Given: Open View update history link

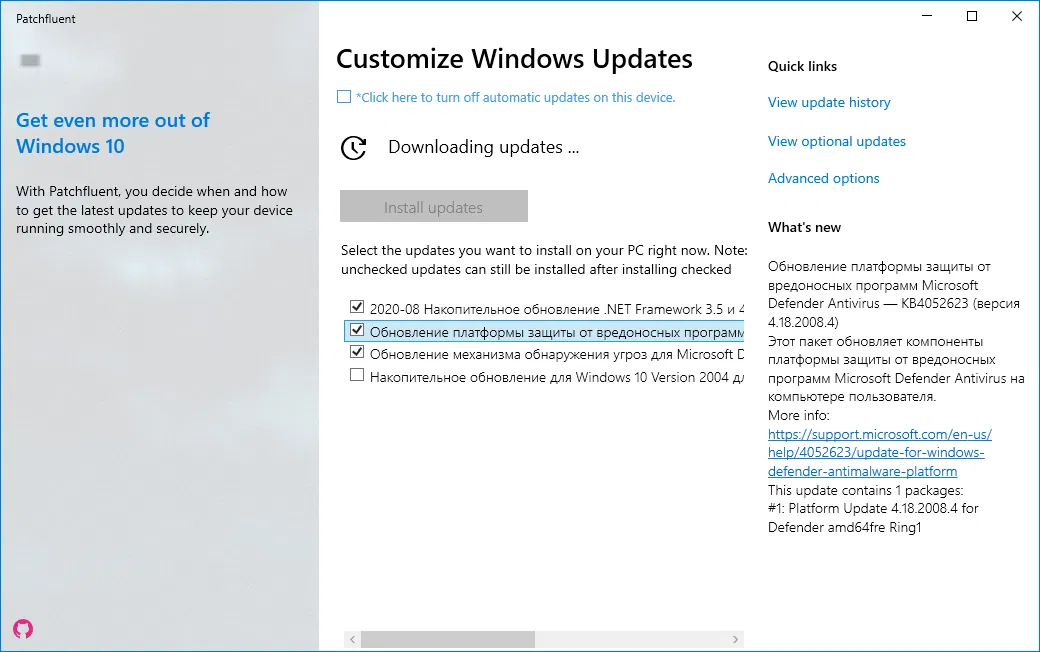Looking at the screenshot, I should pyautogui.click(x=828, y=102).
